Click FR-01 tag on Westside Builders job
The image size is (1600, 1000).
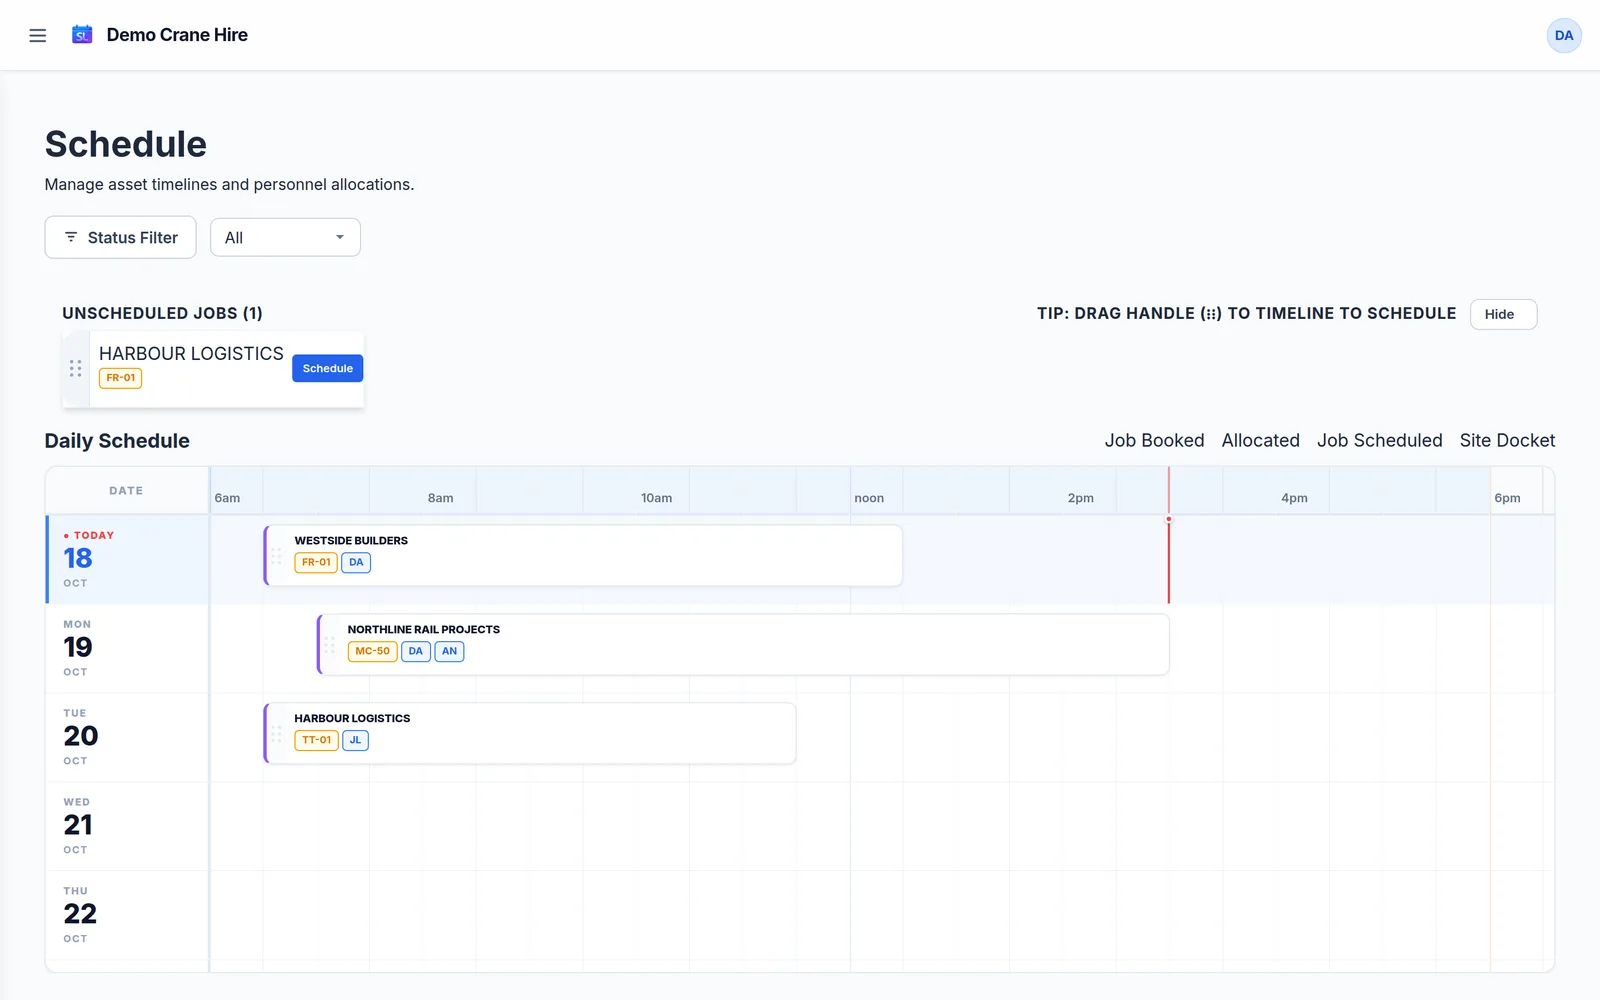(316, 562)
